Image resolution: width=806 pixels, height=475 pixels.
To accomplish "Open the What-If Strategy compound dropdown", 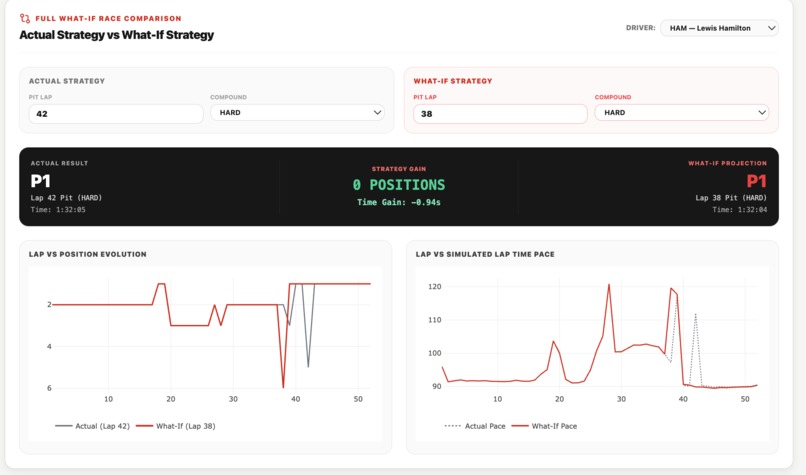I will click(x=682, y=113).
